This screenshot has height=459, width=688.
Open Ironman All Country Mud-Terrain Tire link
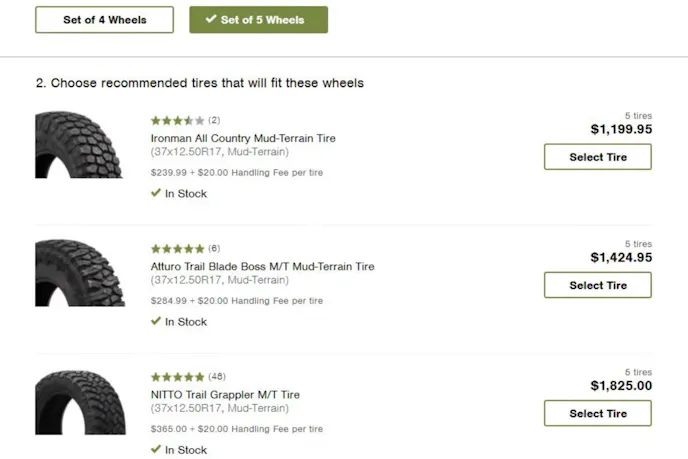243,138
